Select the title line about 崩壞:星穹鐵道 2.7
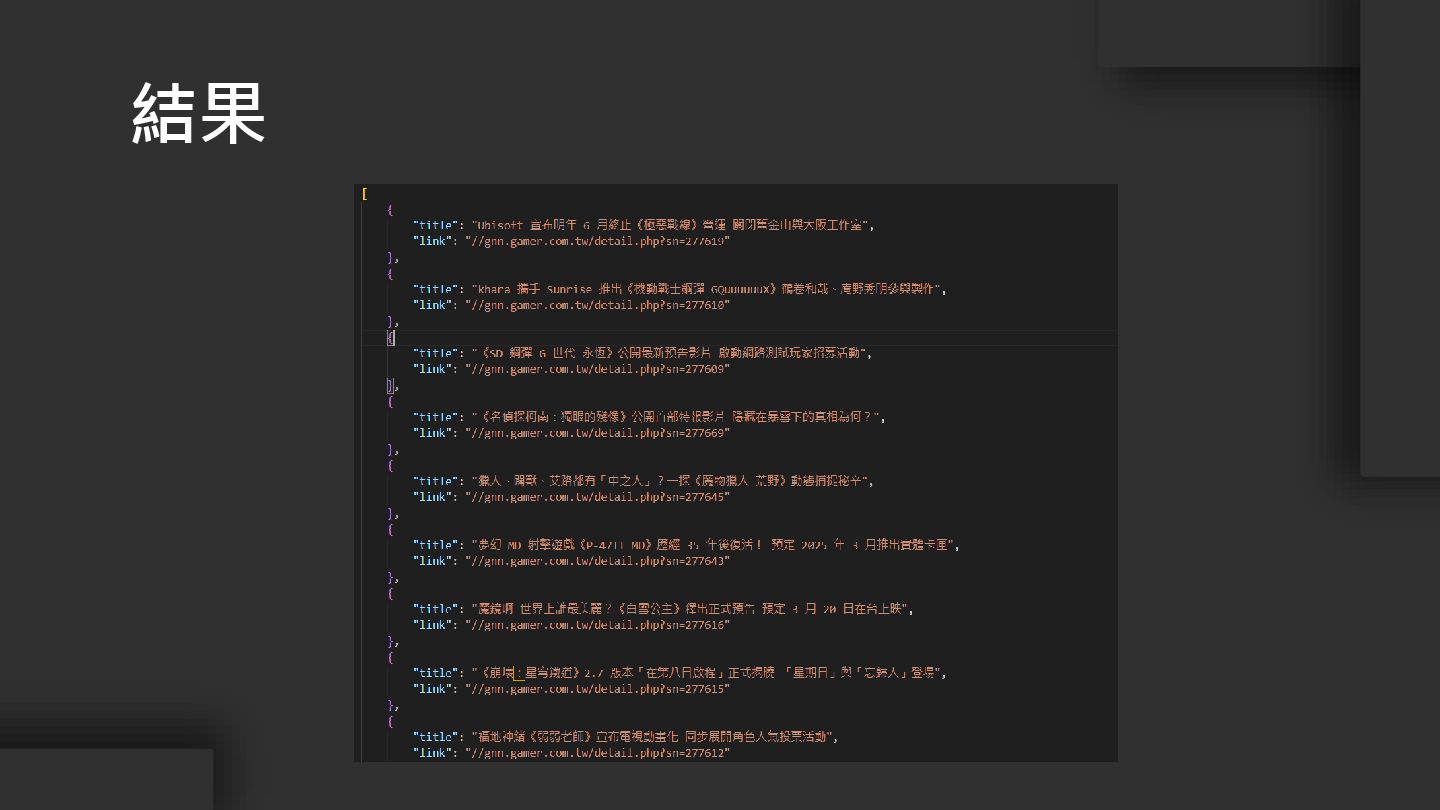This screenshot has height=810, width=1440. pyautogui.click(x=680, y=673)
